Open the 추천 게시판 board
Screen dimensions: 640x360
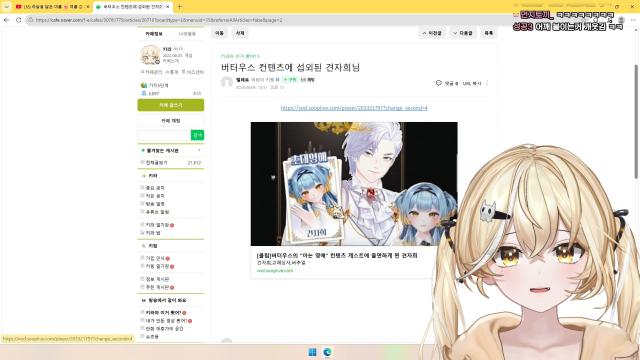[157, 287]
